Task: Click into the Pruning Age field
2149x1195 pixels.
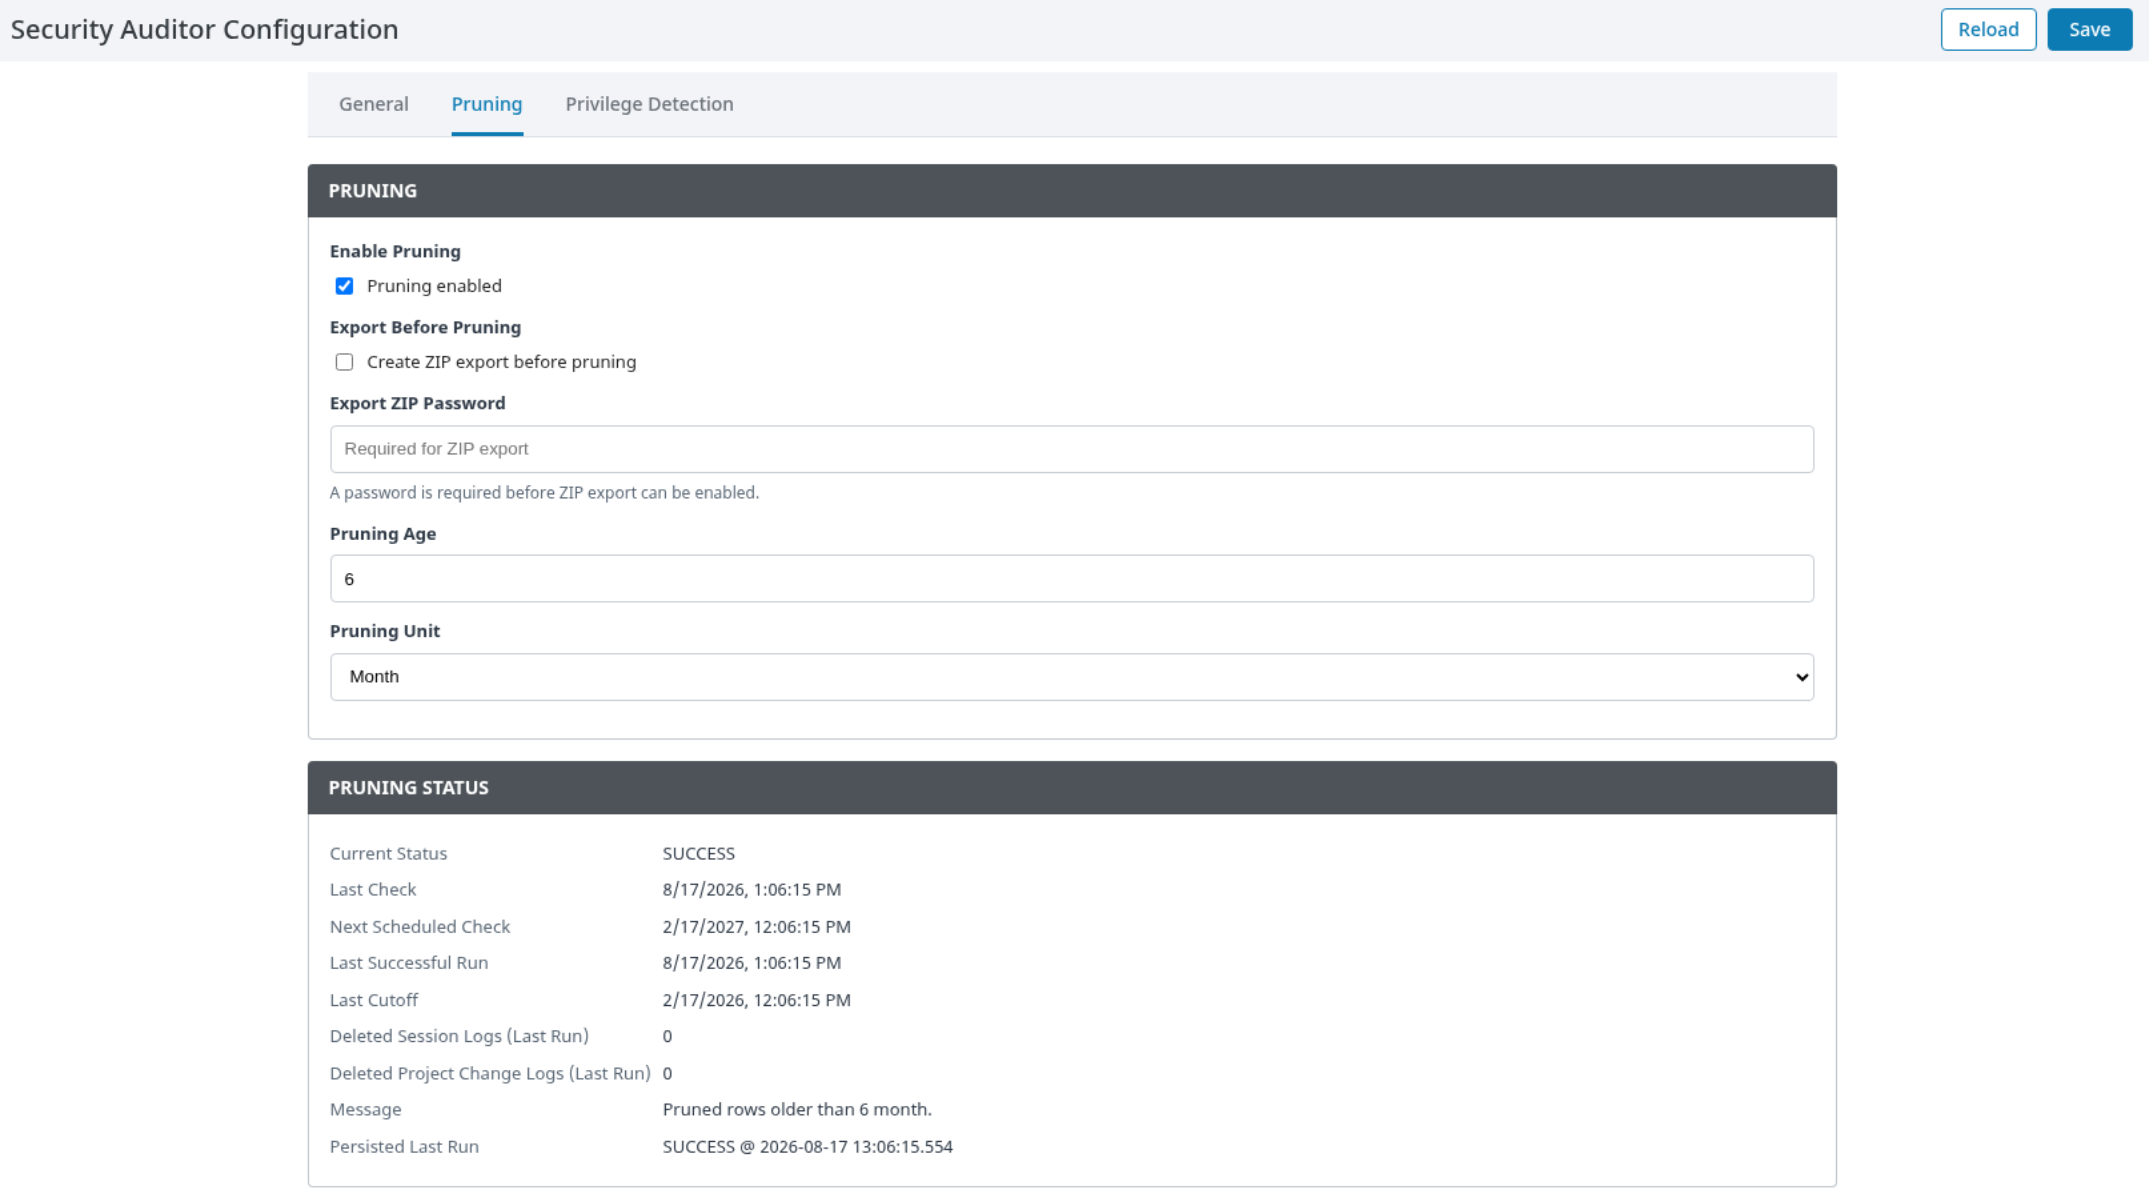Action: point(1071,579)
